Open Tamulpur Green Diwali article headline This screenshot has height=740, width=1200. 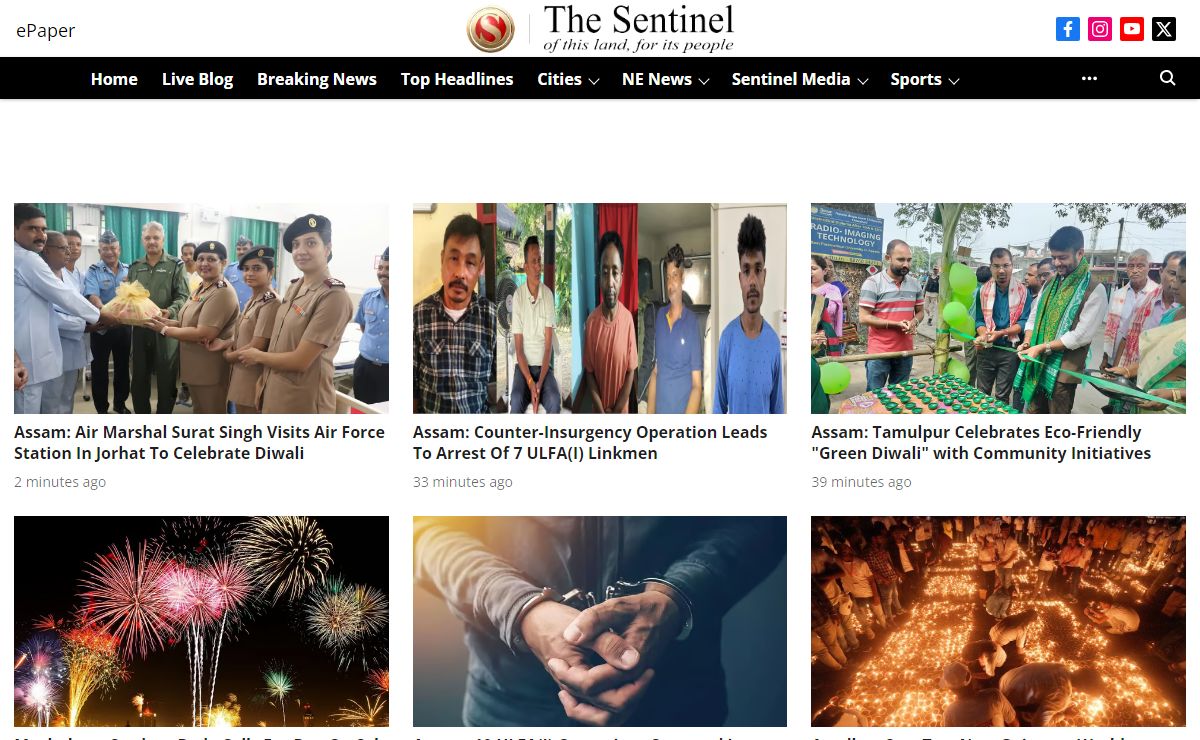(981, 443)
